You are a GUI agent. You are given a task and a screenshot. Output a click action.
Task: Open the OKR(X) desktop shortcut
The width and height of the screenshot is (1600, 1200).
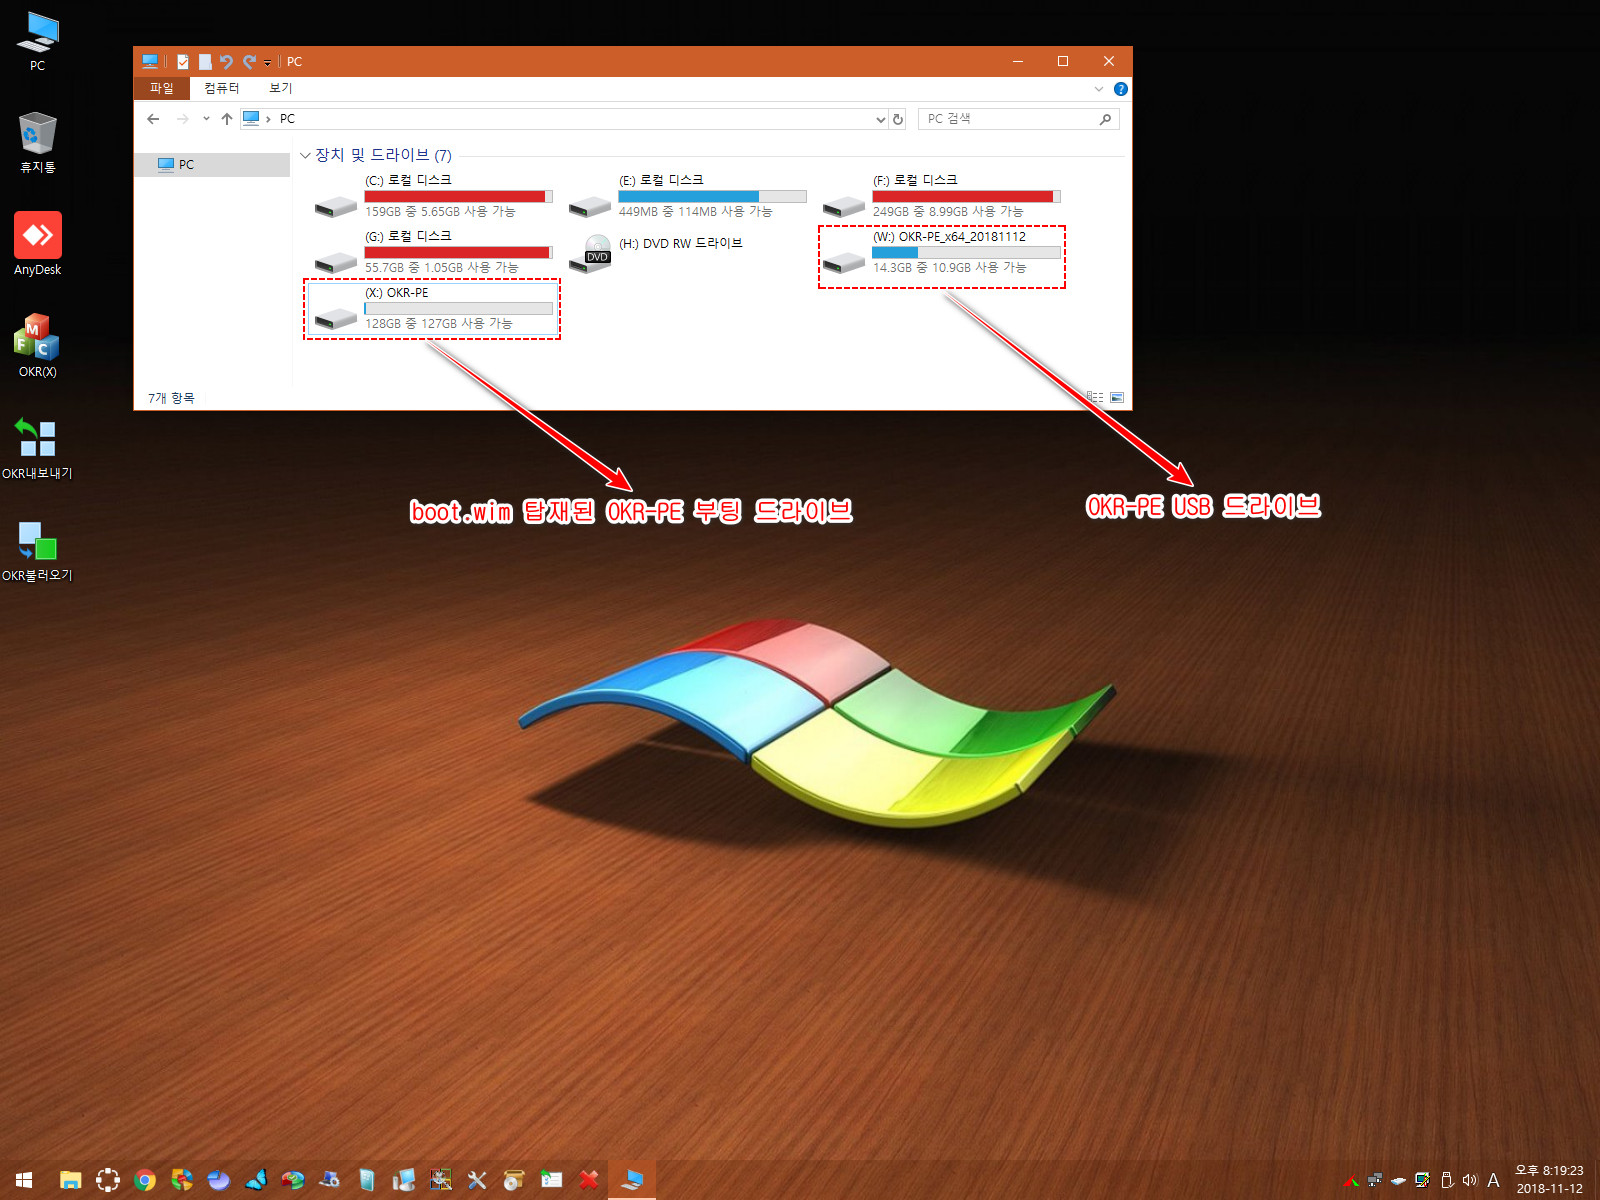coord(37,346)
